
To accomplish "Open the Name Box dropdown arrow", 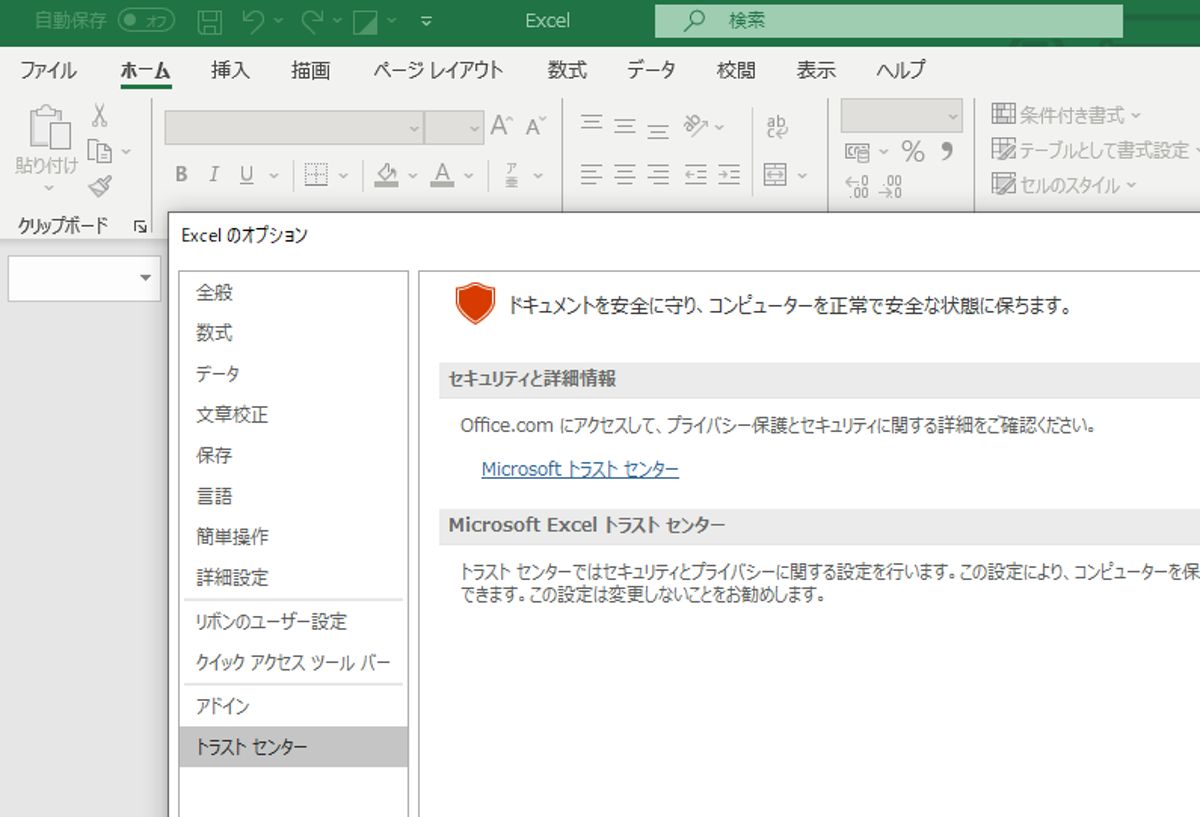I will coord(147,278).
